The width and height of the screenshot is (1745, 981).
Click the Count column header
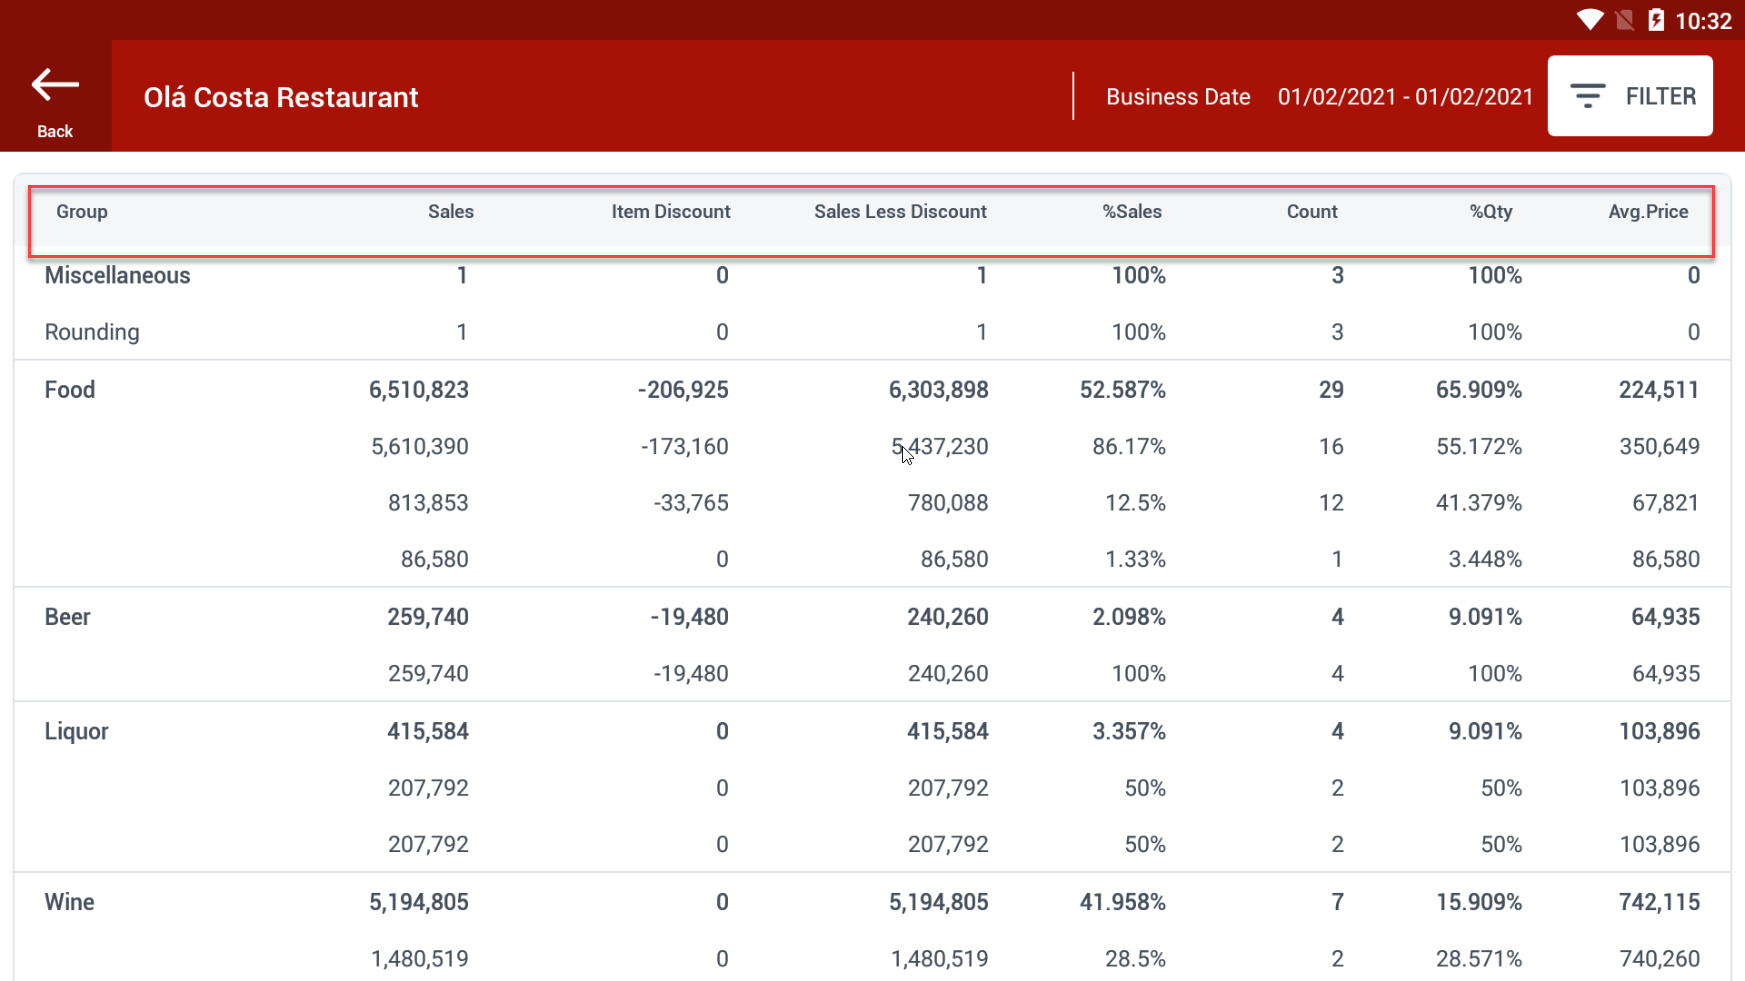[x=1311, y=212]
